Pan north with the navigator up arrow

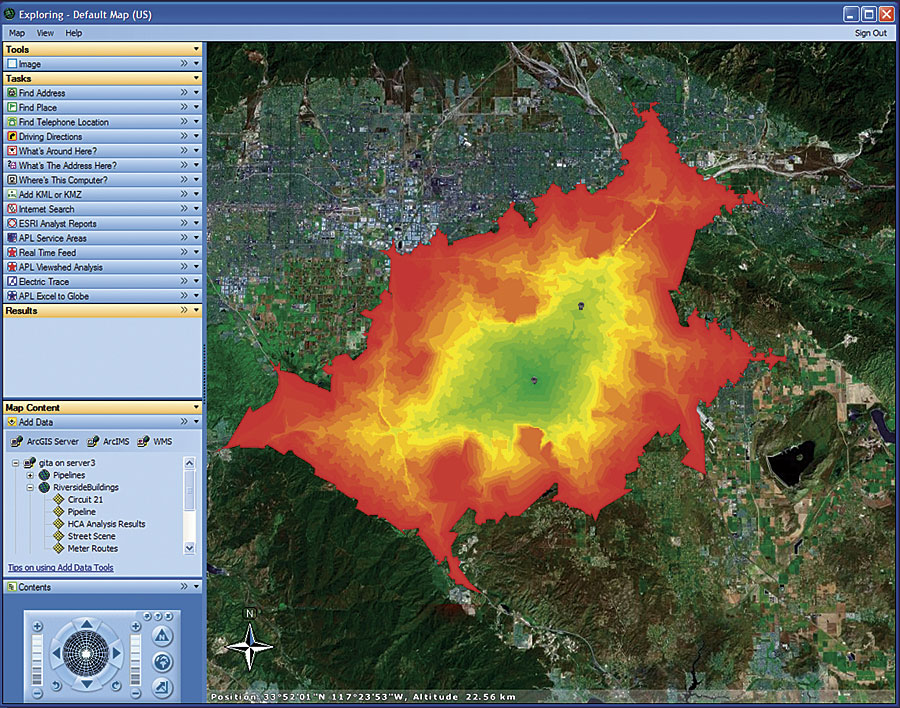(x=86, y=624)
